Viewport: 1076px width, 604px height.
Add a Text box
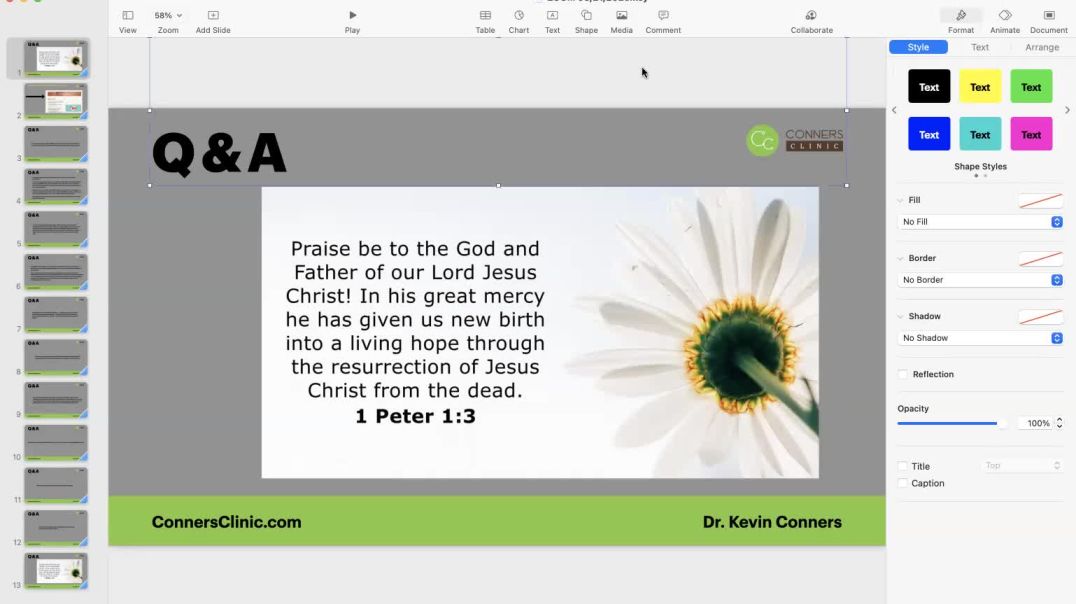pos(552,21)
